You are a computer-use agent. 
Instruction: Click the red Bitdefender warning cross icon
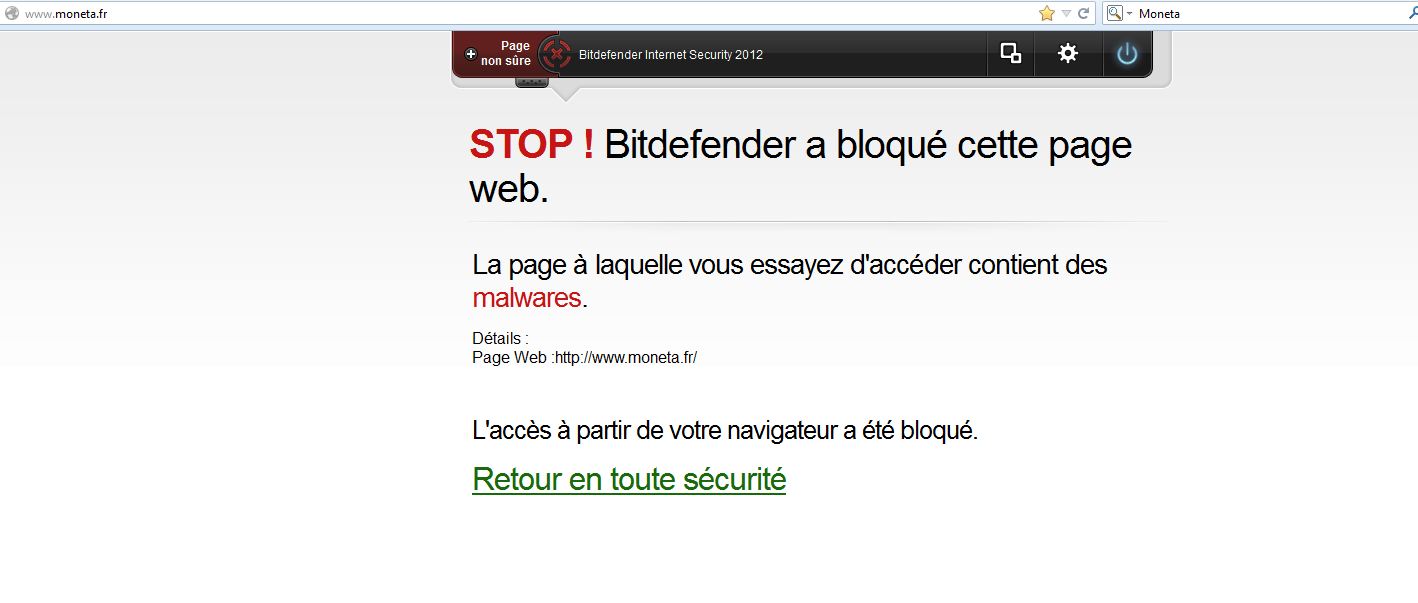556,54
